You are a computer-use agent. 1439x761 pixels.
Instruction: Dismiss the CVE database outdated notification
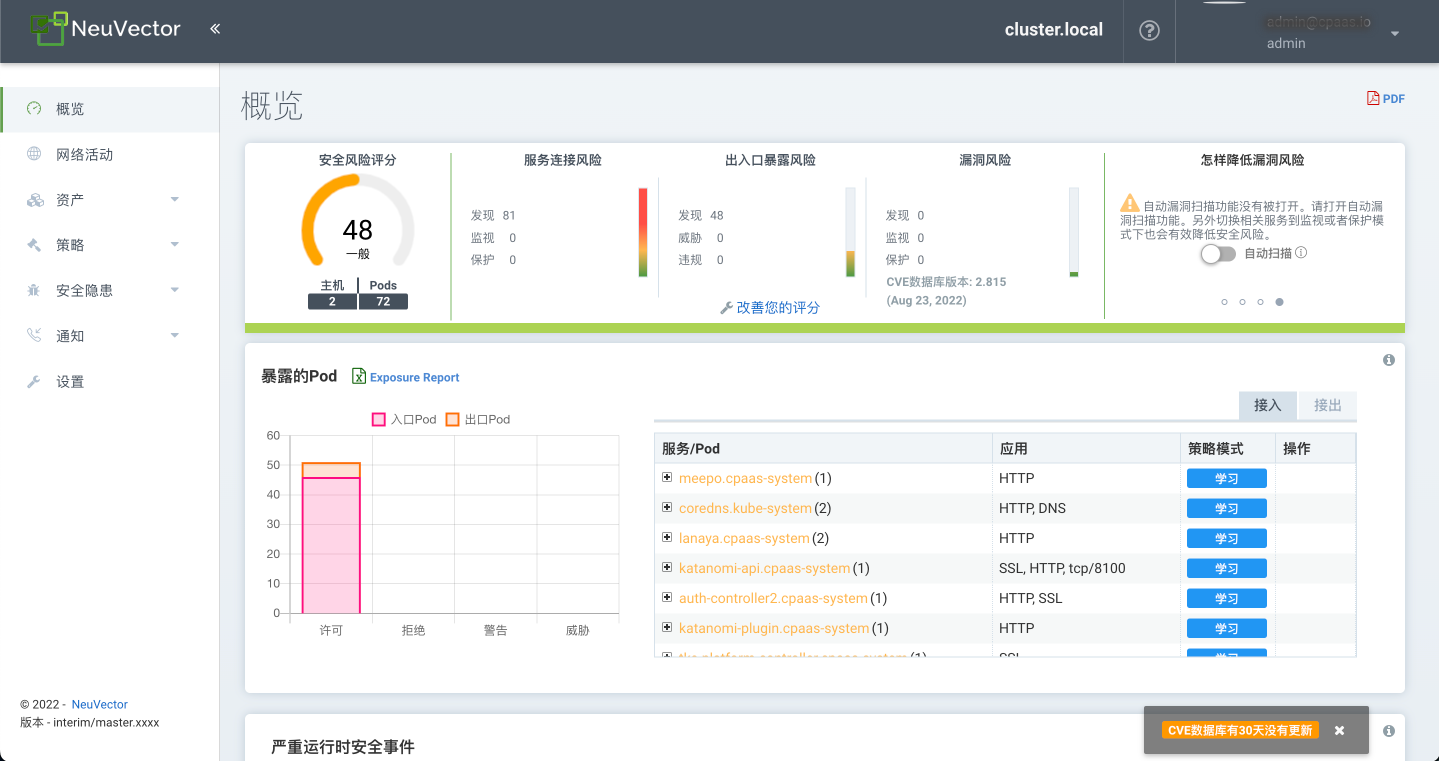(x=1339, y=730)
